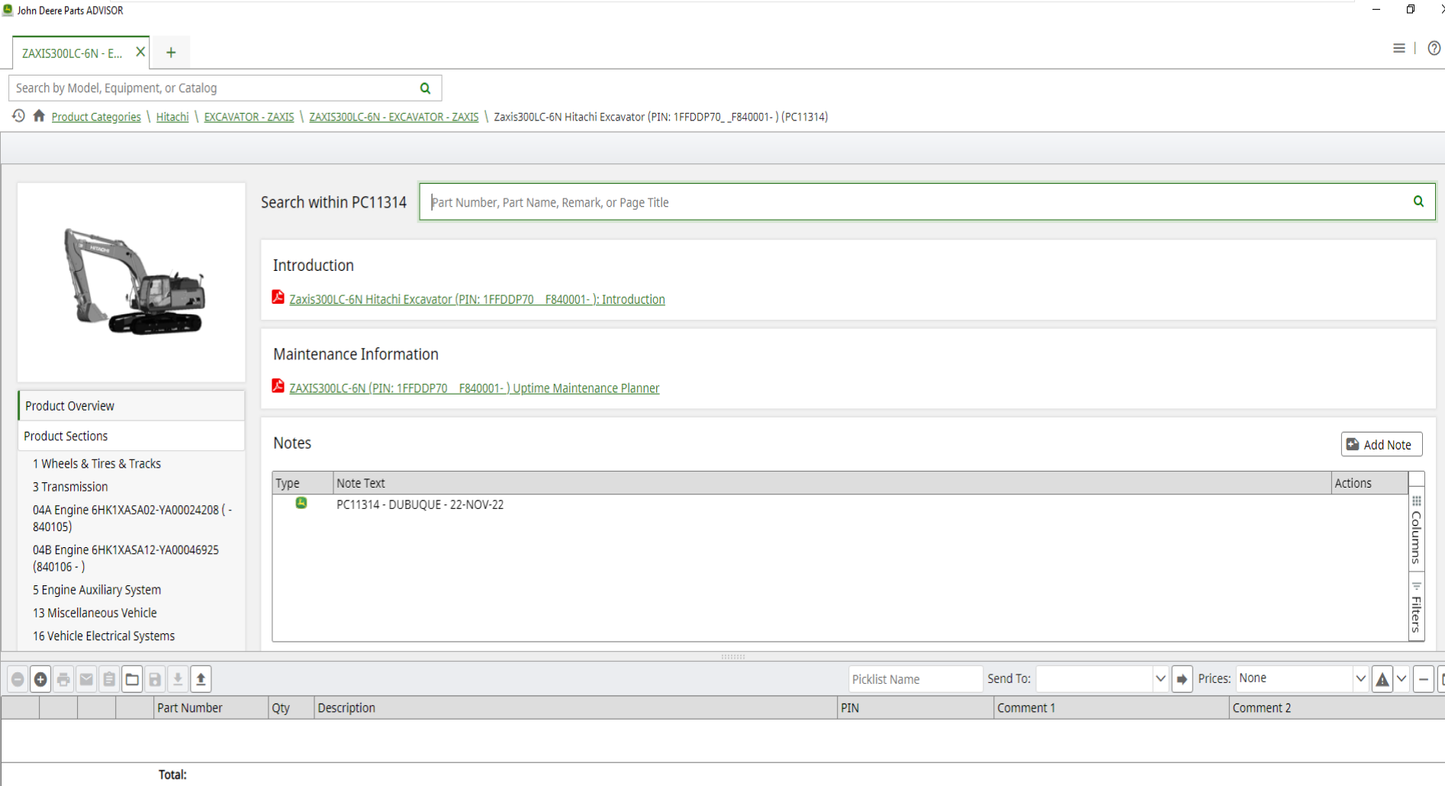This screenshot has width=1445, height=786.
Task: Click the history clock icon in breadcrumb
Action: [x=18, y=116]
